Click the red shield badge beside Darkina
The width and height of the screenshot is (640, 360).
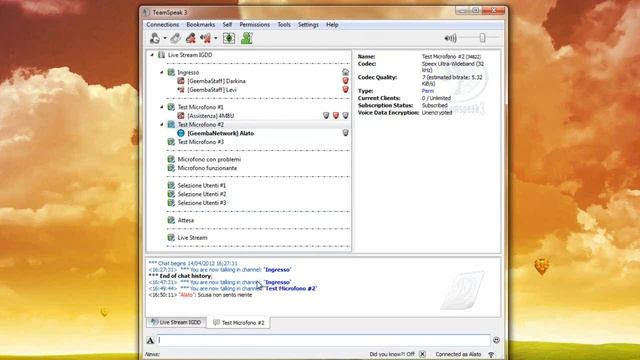point(345,80)
